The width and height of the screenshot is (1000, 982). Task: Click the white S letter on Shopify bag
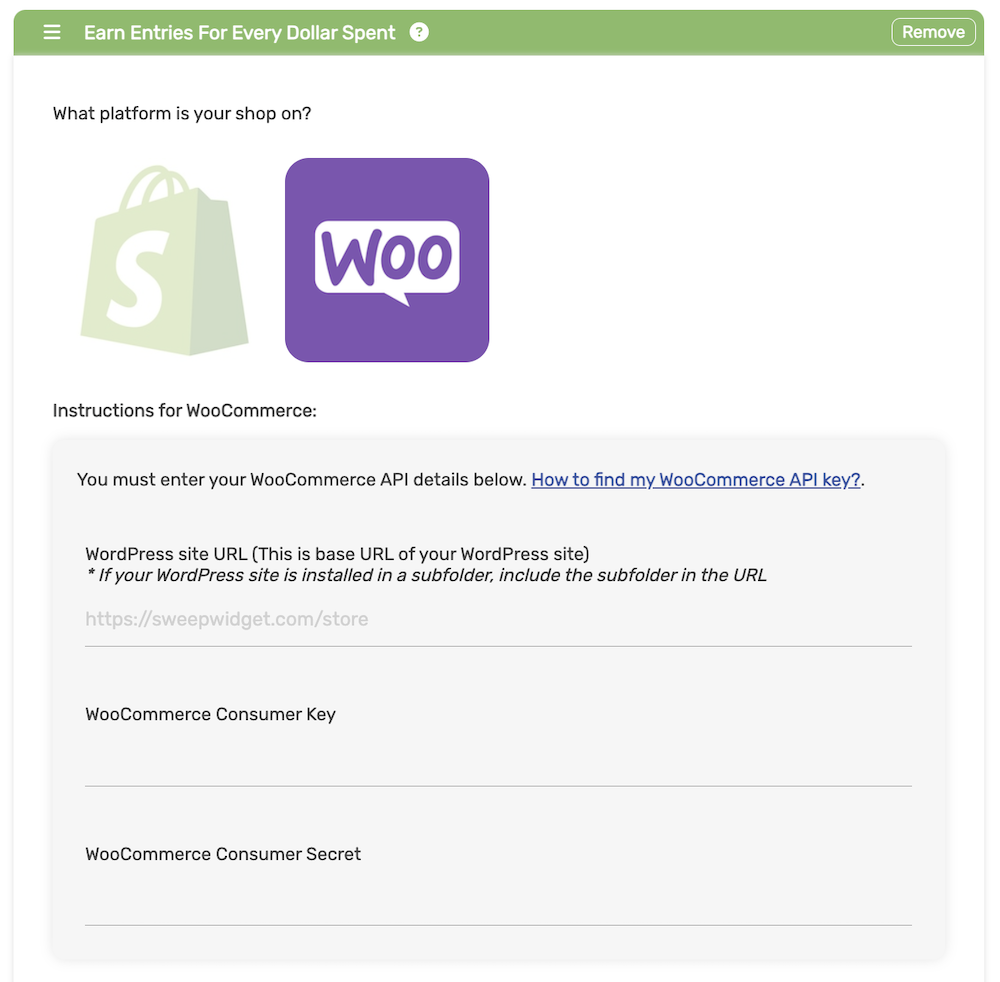point(139,279)
